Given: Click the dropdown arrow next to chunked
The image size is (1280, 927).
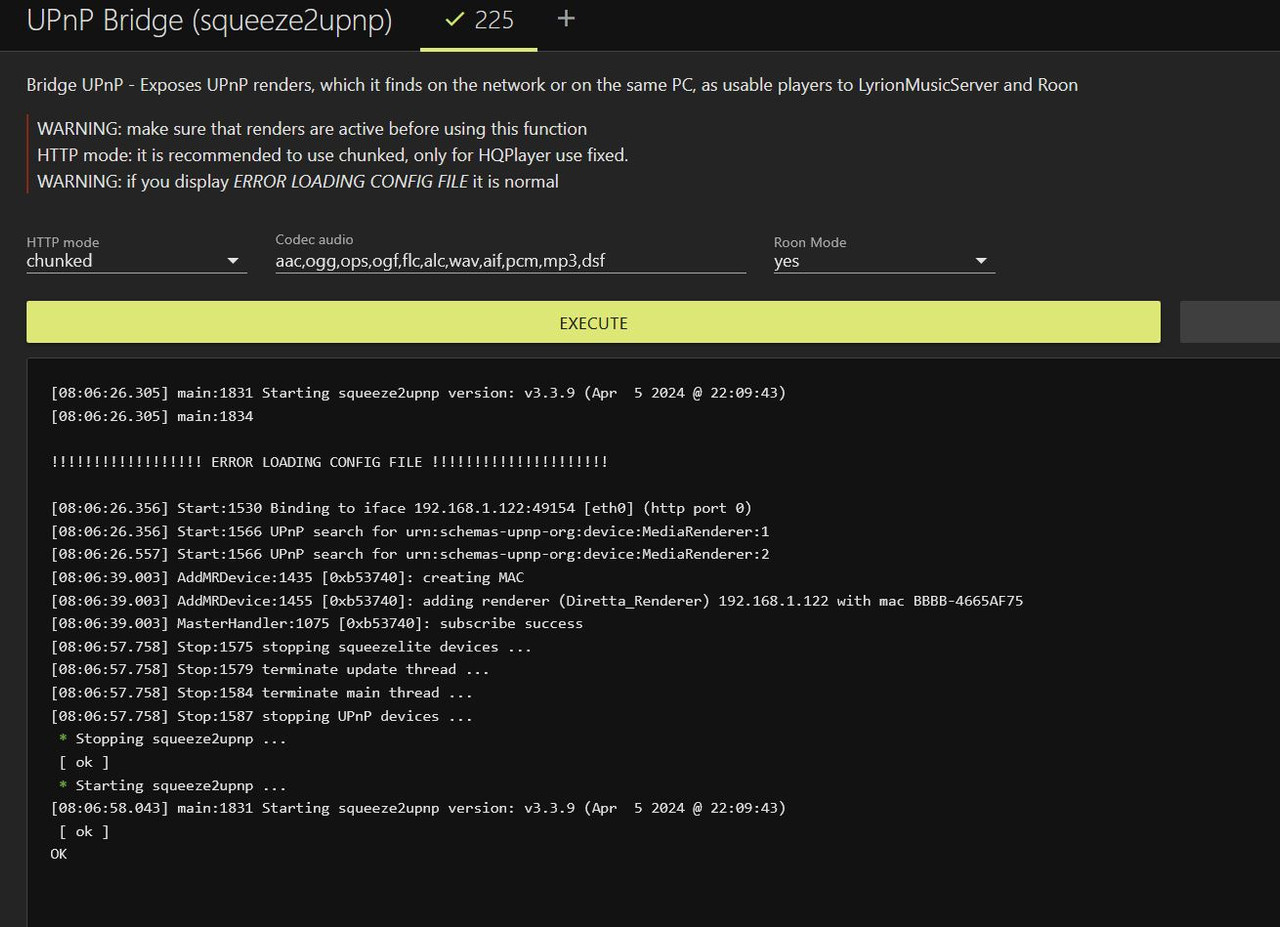Looking at the screenshot, I should pyautogui.click(x=232, y=261).
